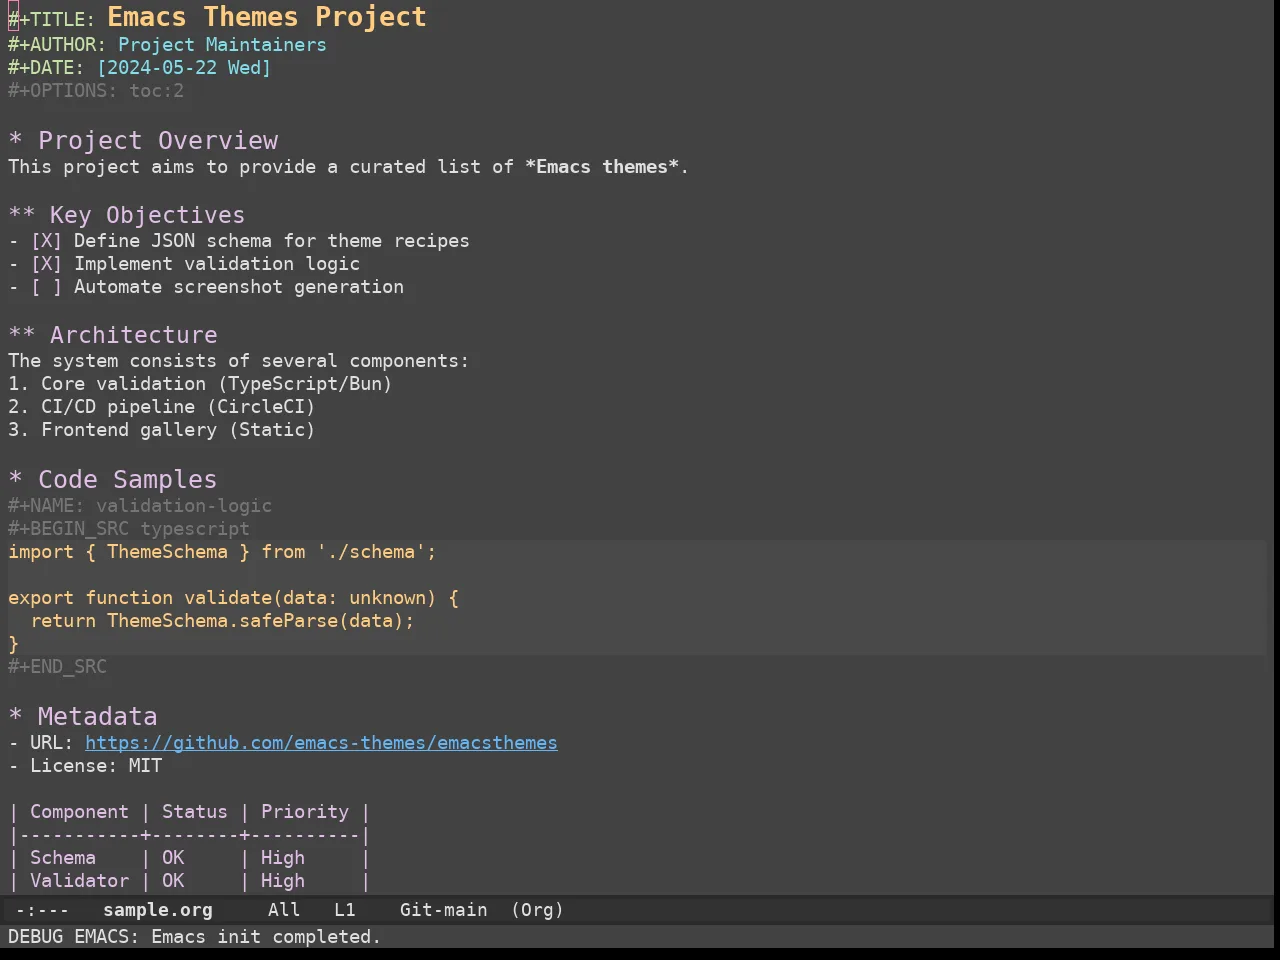Screen dimensions: 1280x960
Task: Click the License: MIT line
Action: [85, 766]
